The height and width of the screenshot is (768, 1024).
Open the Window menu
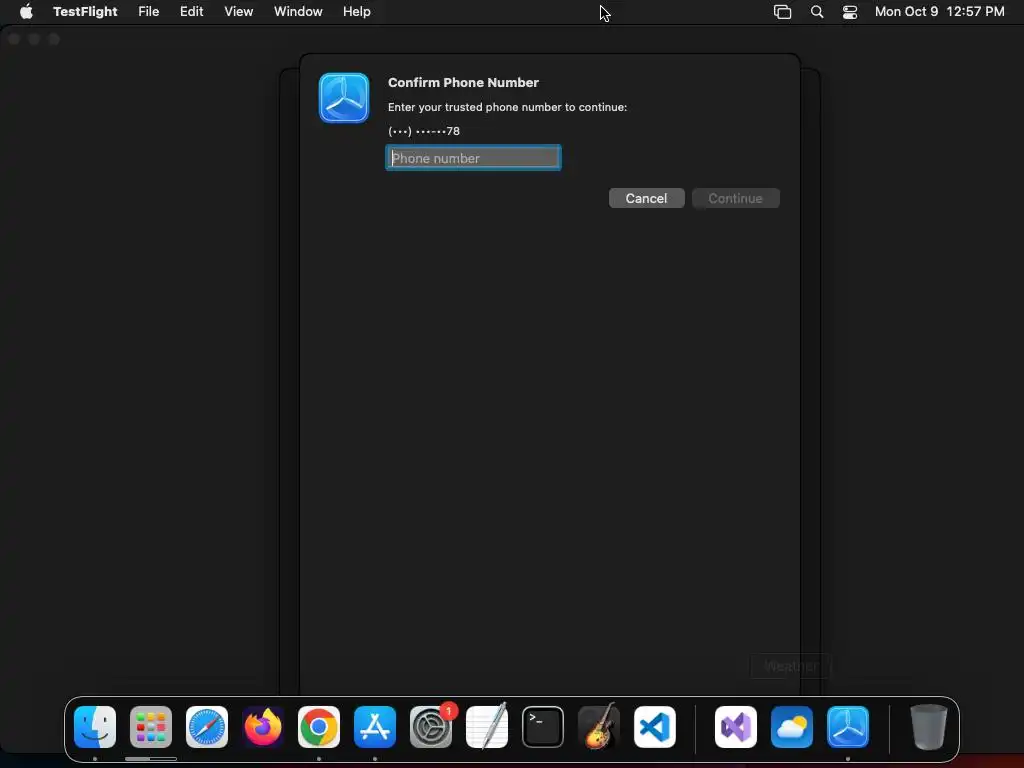click(298, 12)
